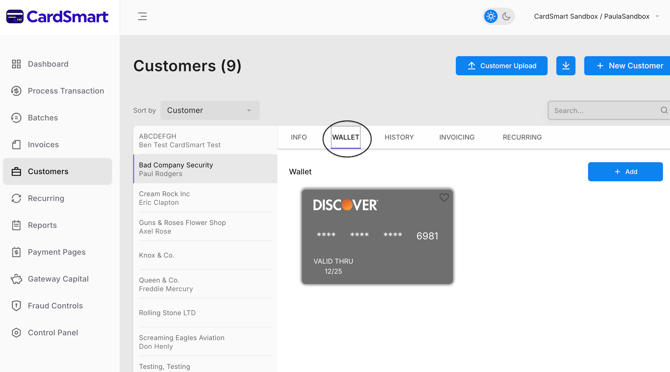The height and width of the screenshot is (372, 670).
Task: Select Knox & Co. customer
Action: 205,255
